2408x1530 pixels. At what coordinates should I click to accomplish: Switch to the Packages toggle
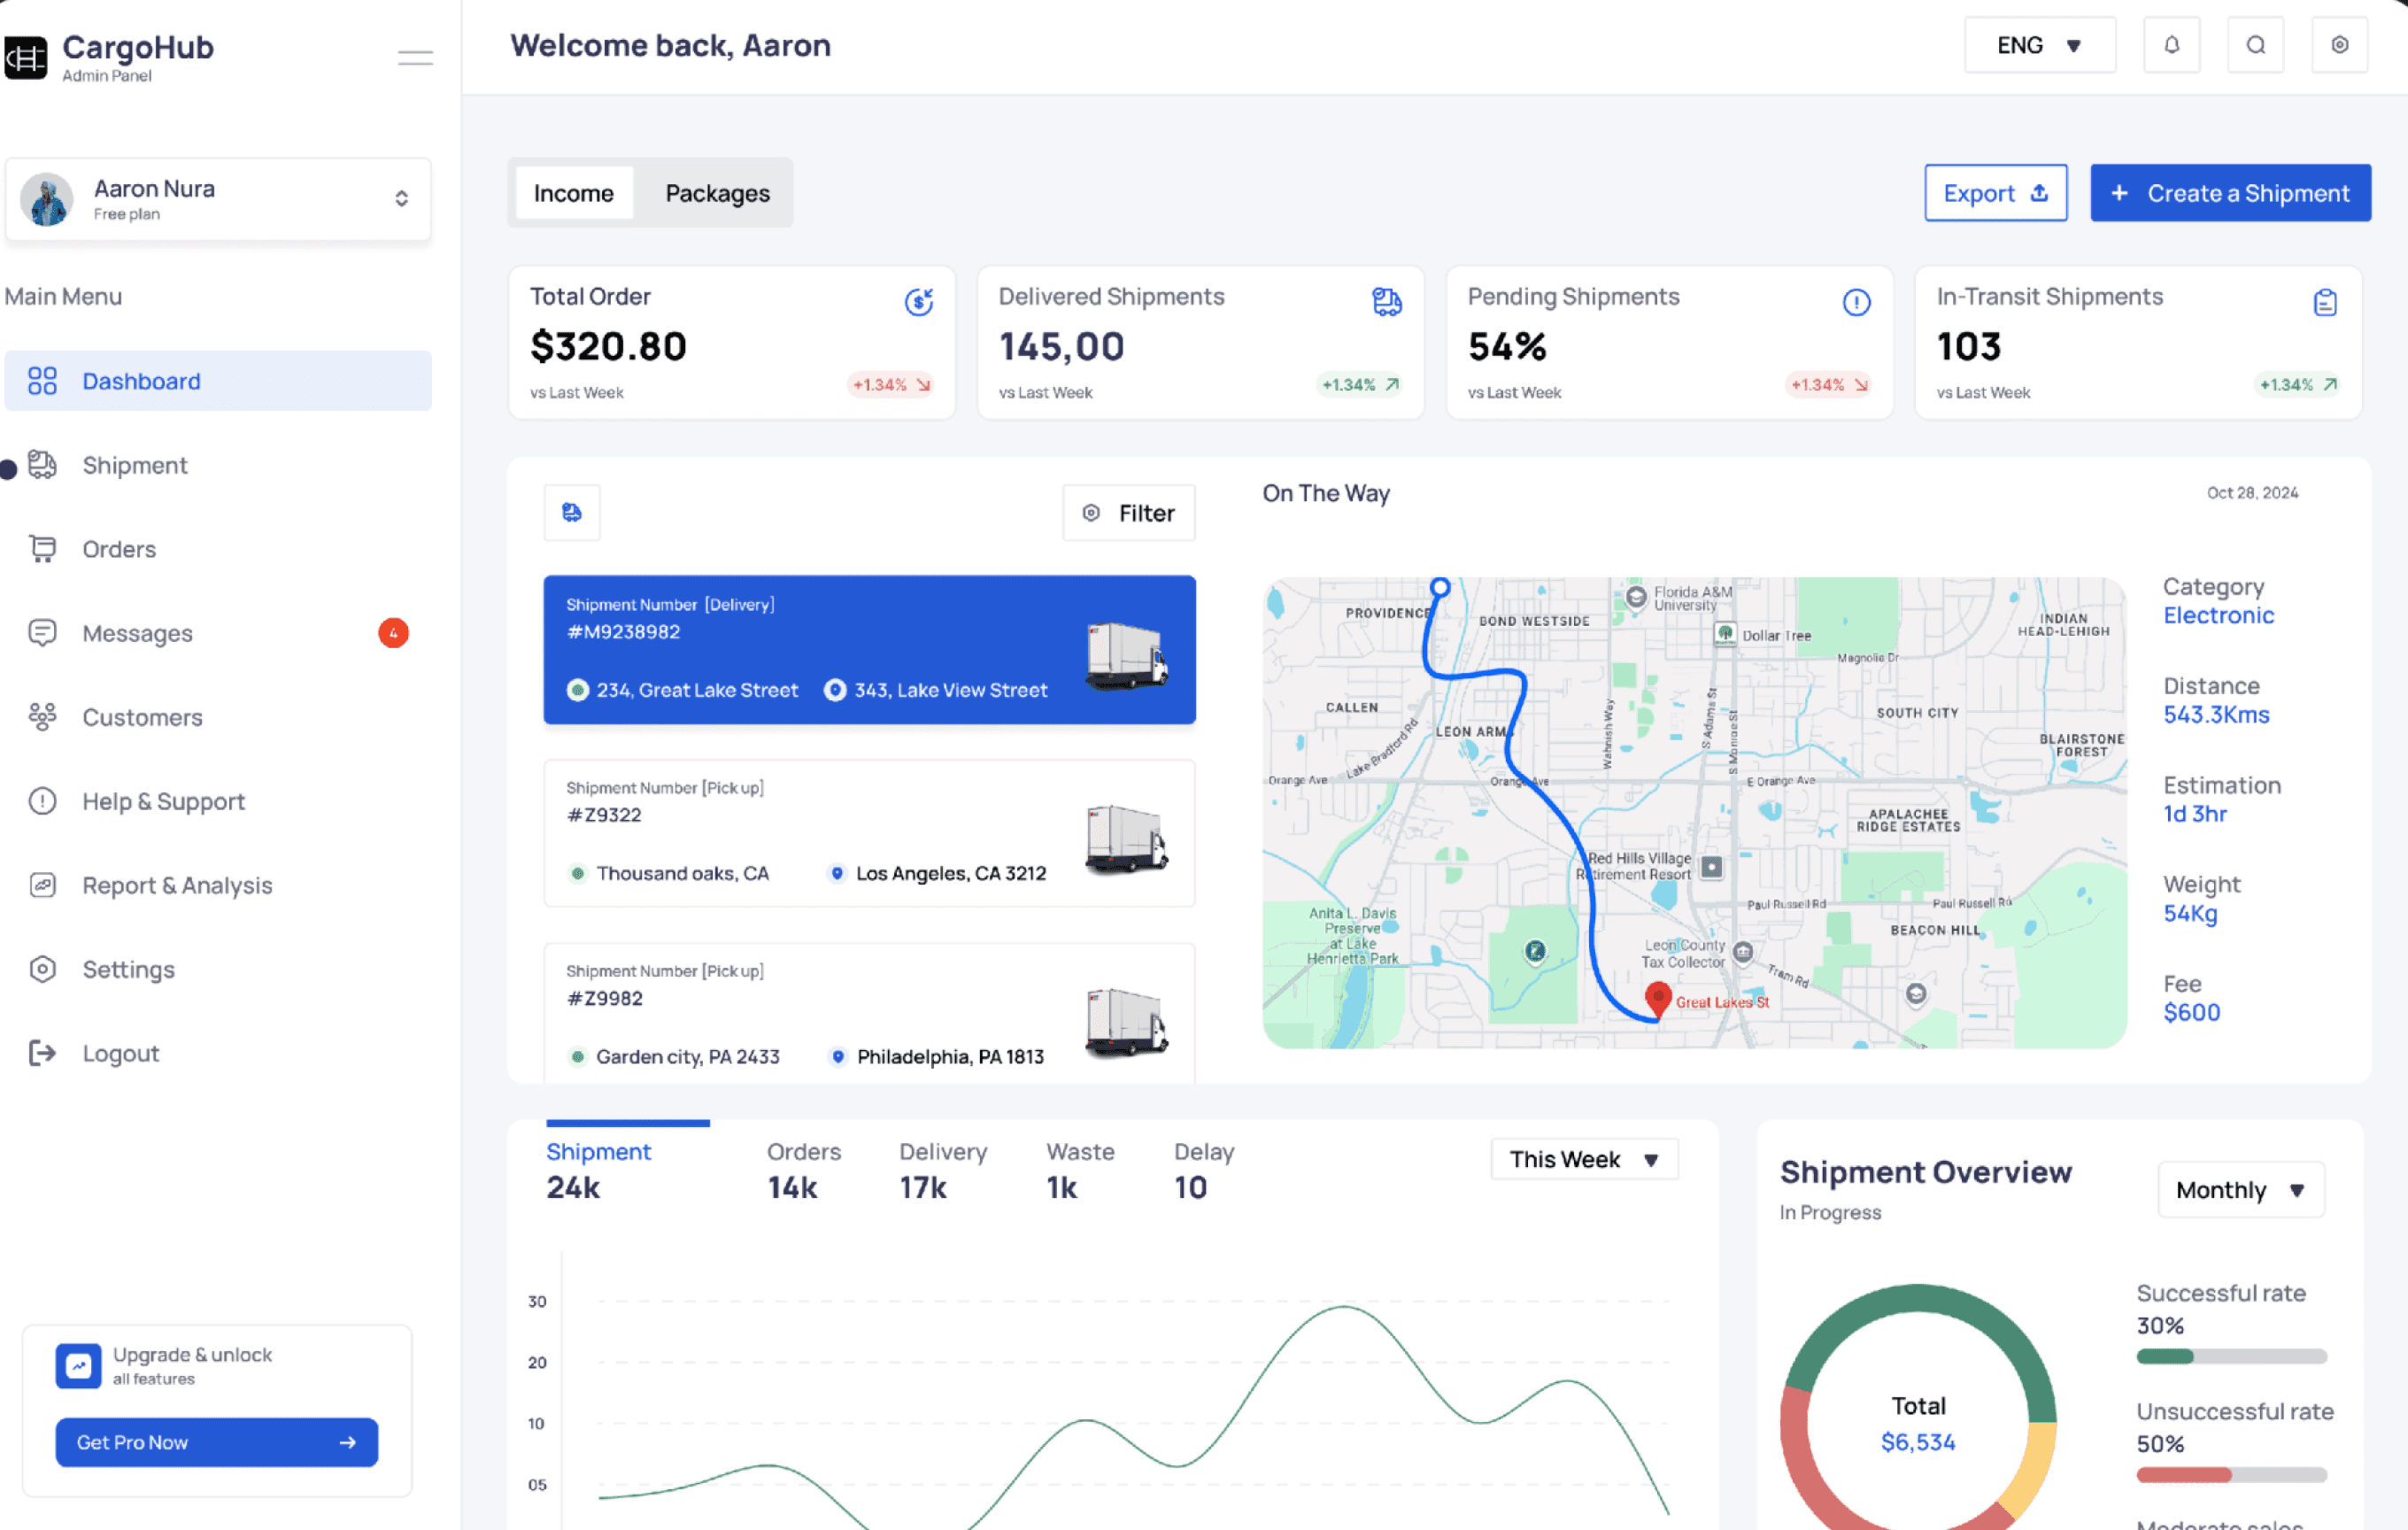(717, 193)
